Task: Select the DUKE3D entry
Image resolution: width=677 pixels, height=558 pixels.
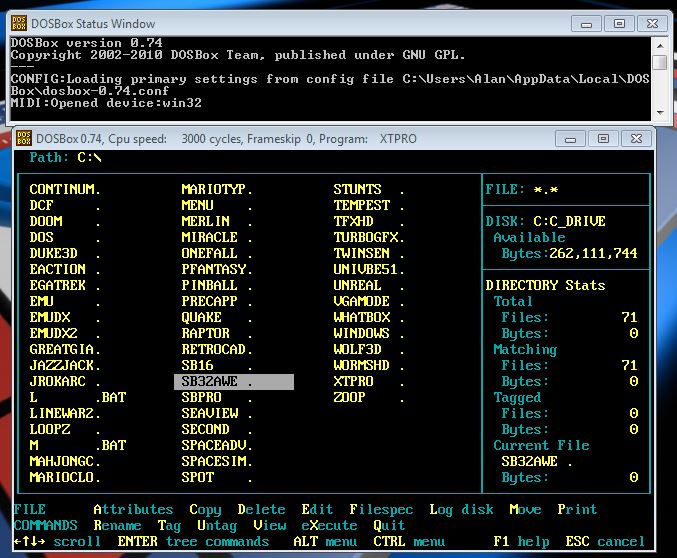Action: click(x=65, y=254)
